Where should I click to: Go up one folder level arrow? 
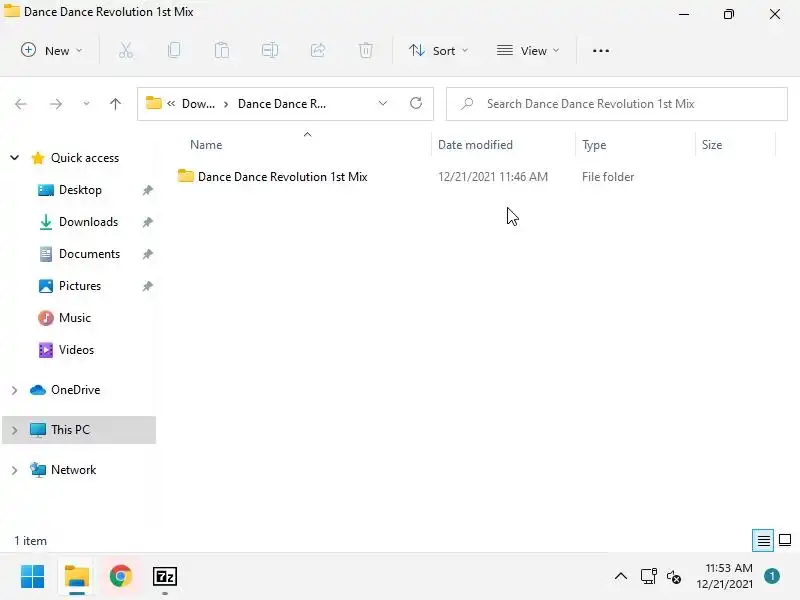115,104
